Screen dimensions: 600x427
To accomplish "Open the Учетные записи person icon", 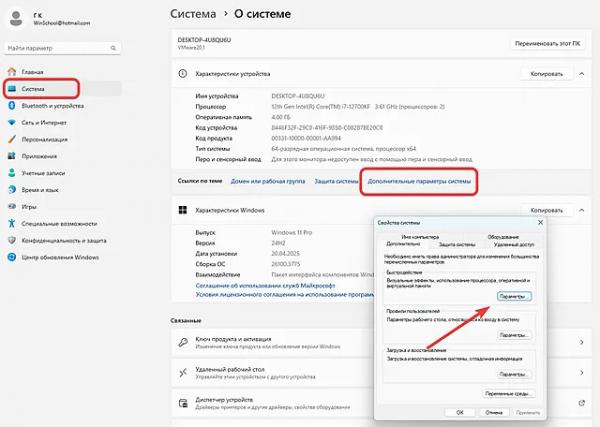I will pyautogui.click(x=12, y=173).
